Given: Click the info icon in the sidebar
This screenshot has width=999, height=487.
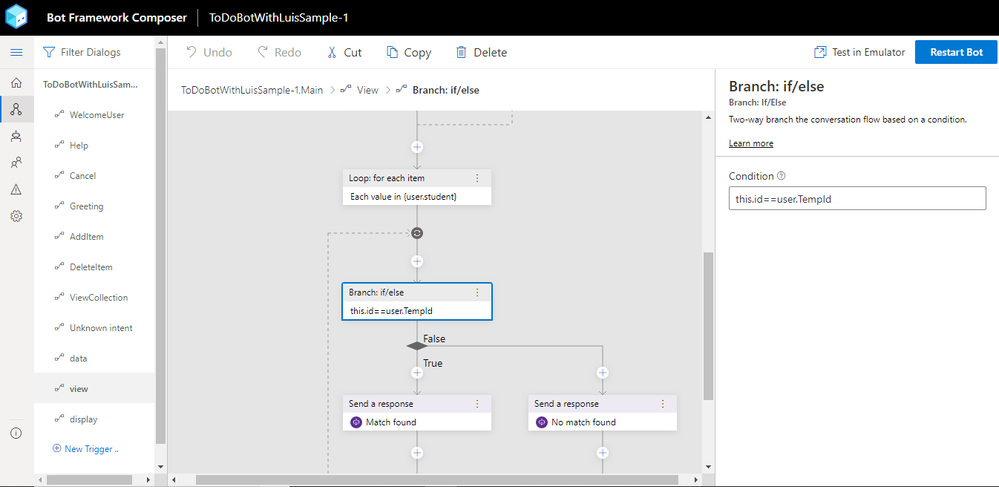Looking at the screenshot, I should tap(17, 433).
